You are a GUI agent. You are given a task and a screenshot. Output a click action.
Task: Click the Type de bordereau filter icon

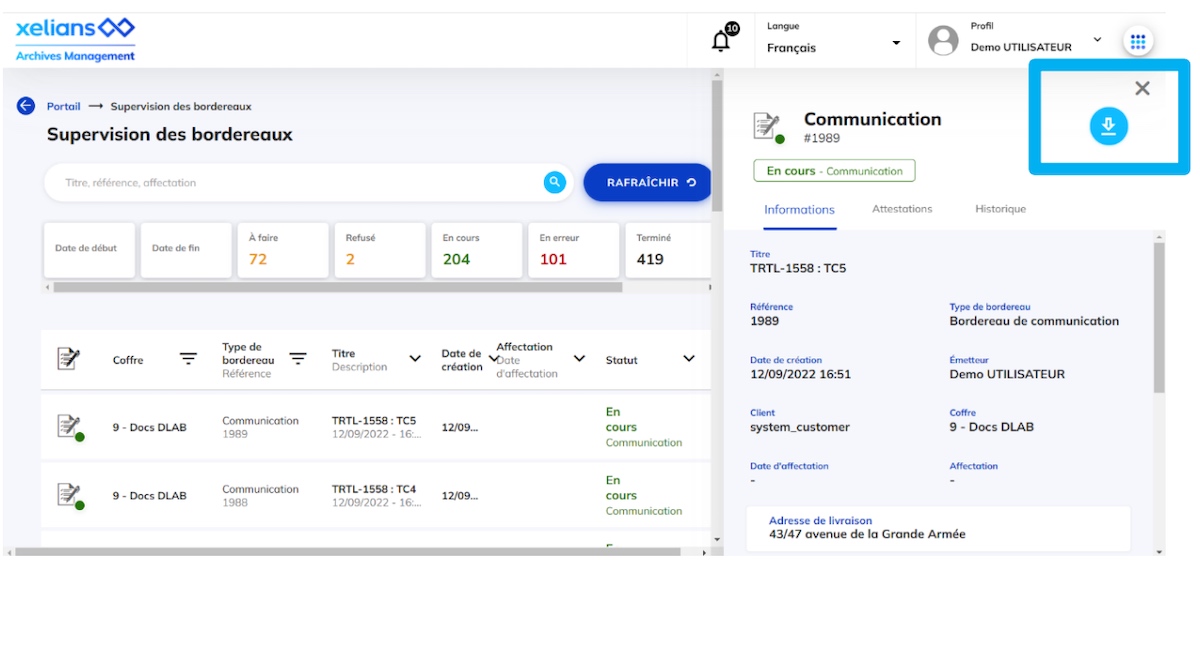coord(298,359)
